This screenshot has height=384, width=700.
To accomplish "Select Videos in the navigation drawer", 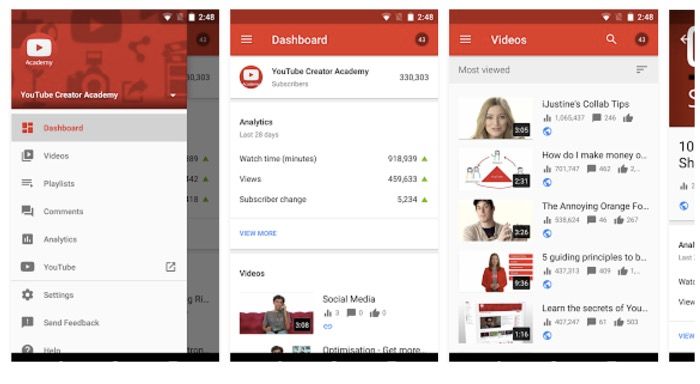I will click(99, 155).
